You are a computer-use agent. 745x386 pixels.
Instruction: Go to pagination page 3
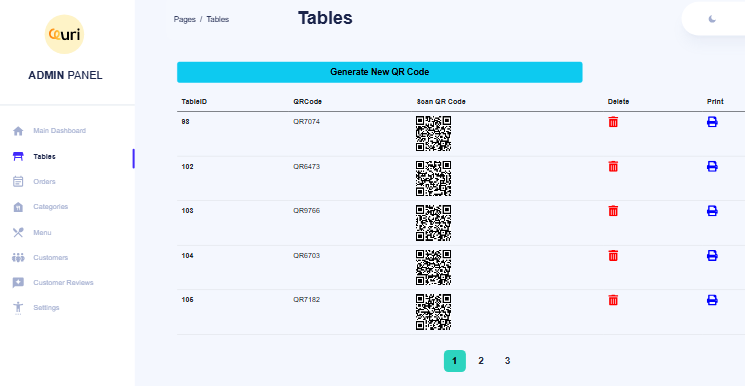(x=507, y=361)
